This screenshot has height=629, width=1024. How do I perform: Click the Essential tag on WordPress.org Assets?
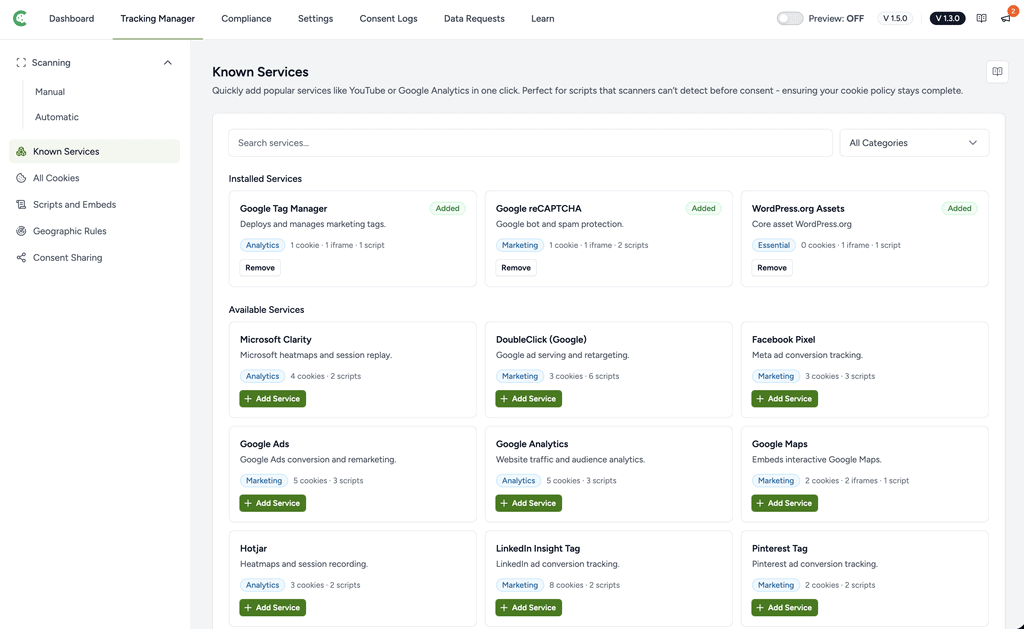point(774,245)
